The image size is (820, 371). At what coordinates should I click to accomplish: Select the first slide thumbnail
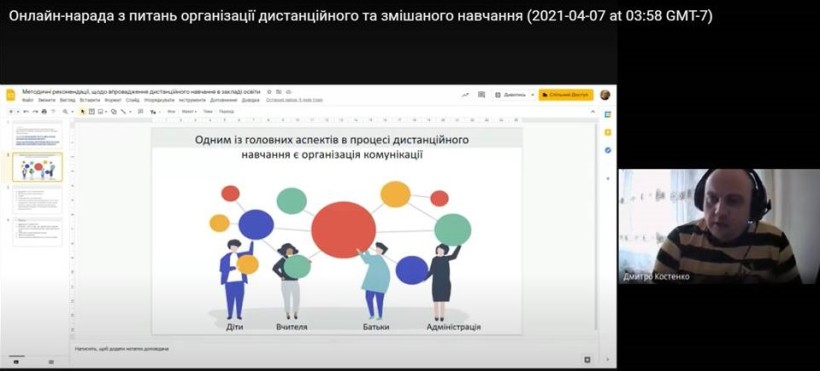(37, 135)
